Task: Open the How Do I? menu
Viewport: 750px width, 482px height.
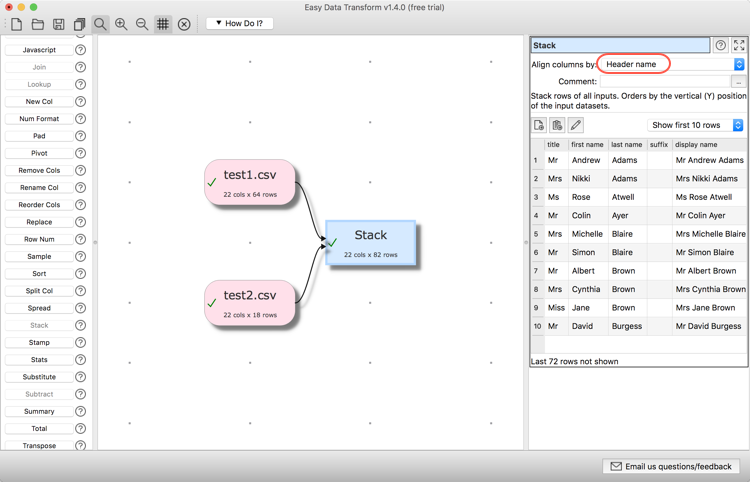Action: click(x=240, y=23)
